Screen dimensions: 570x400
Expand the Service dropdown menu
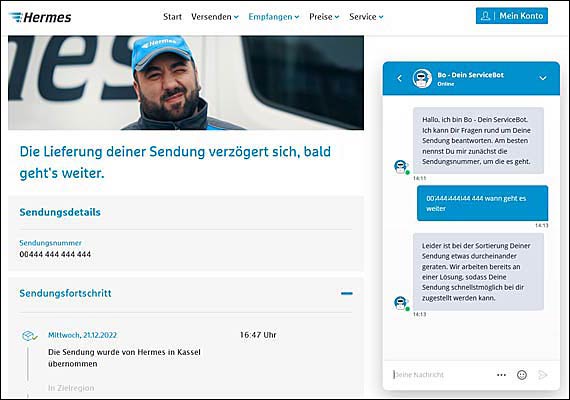(366, 17)
